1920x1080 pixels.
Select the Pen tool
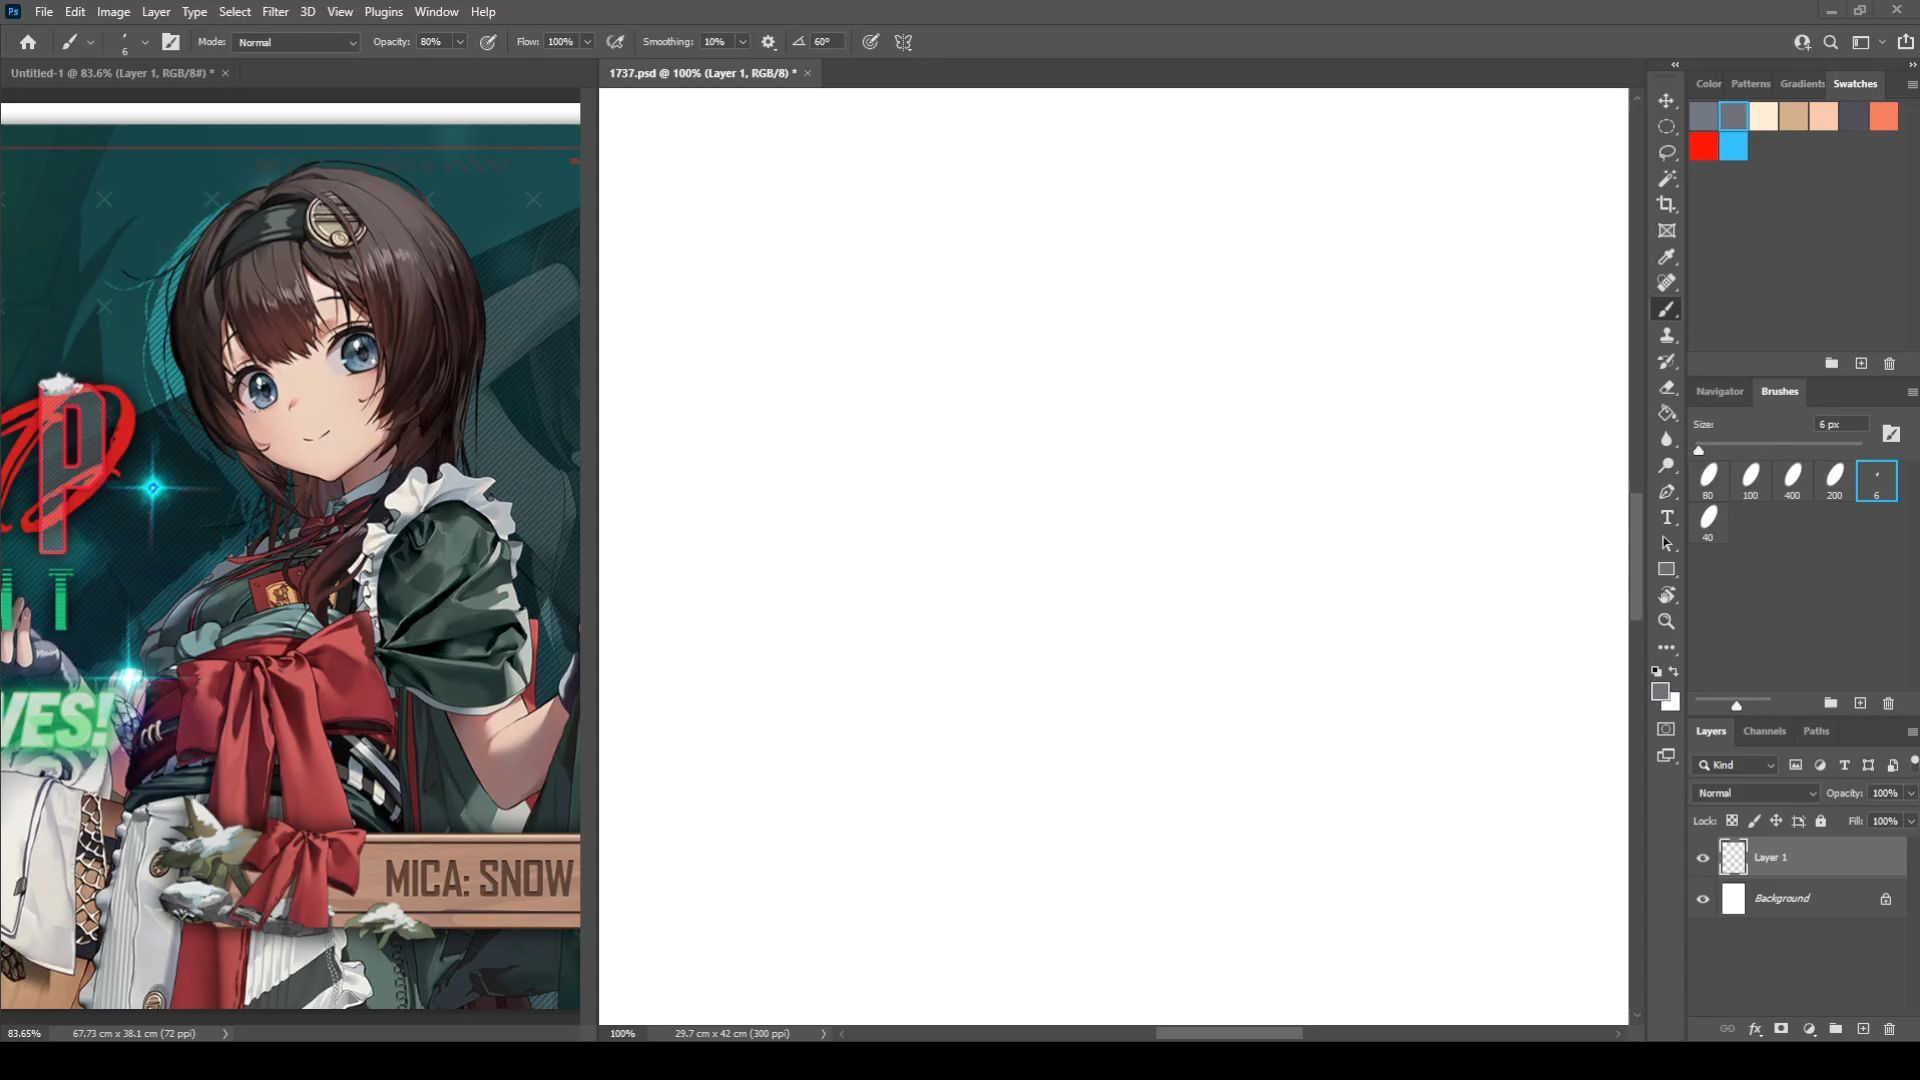coord(1666,491)
